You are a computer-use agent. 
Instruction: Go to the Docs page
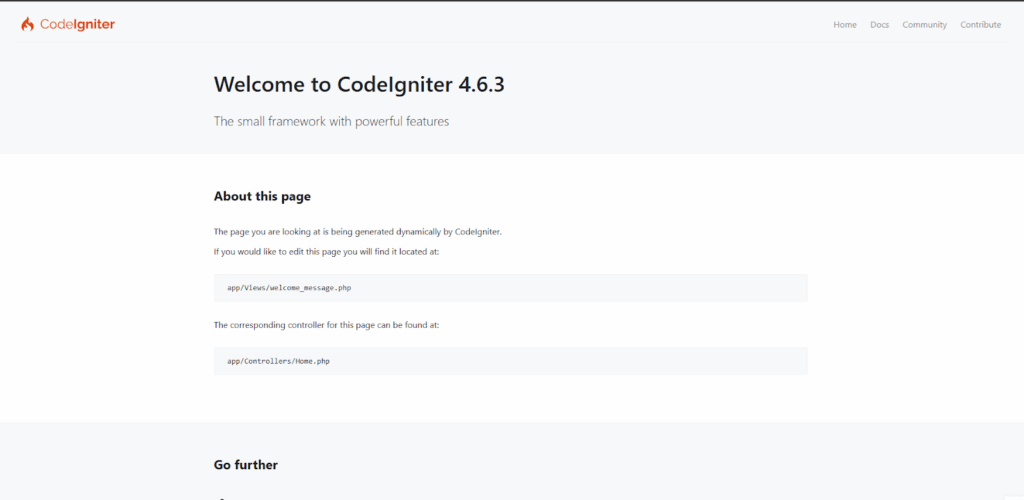(x=879, y=25)
